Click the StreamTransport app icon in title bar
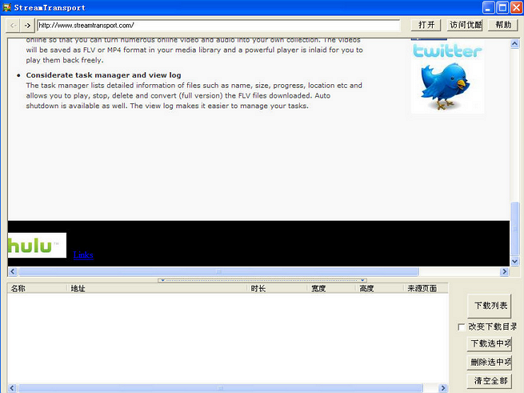This screenshot has width=524, height=393. [7, 7]
